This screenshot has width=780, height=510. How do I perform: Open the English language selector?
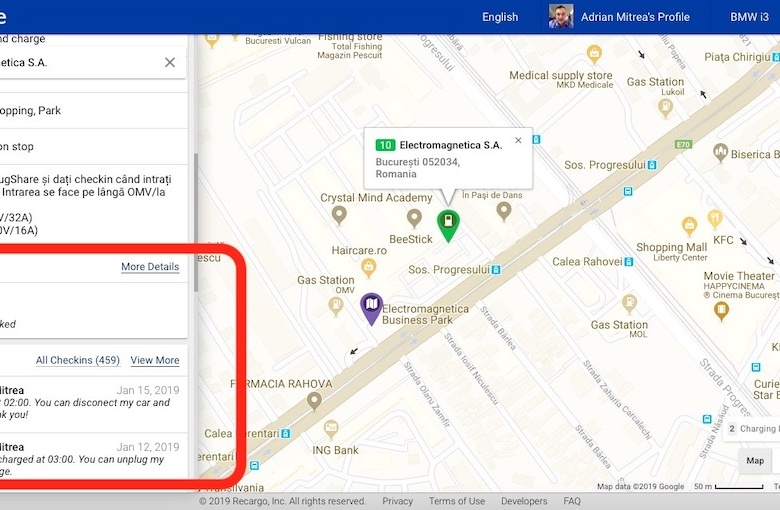(x=500, y=17)
